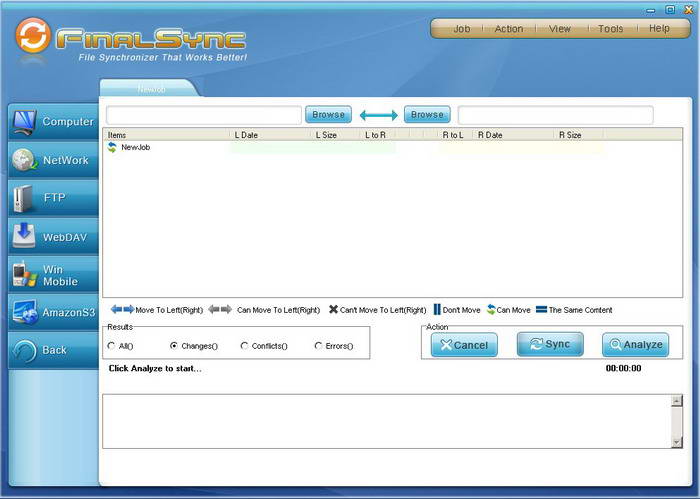Click the Can't Move X legend icon
Screen dimensions: 700x499
coord(333,309)
